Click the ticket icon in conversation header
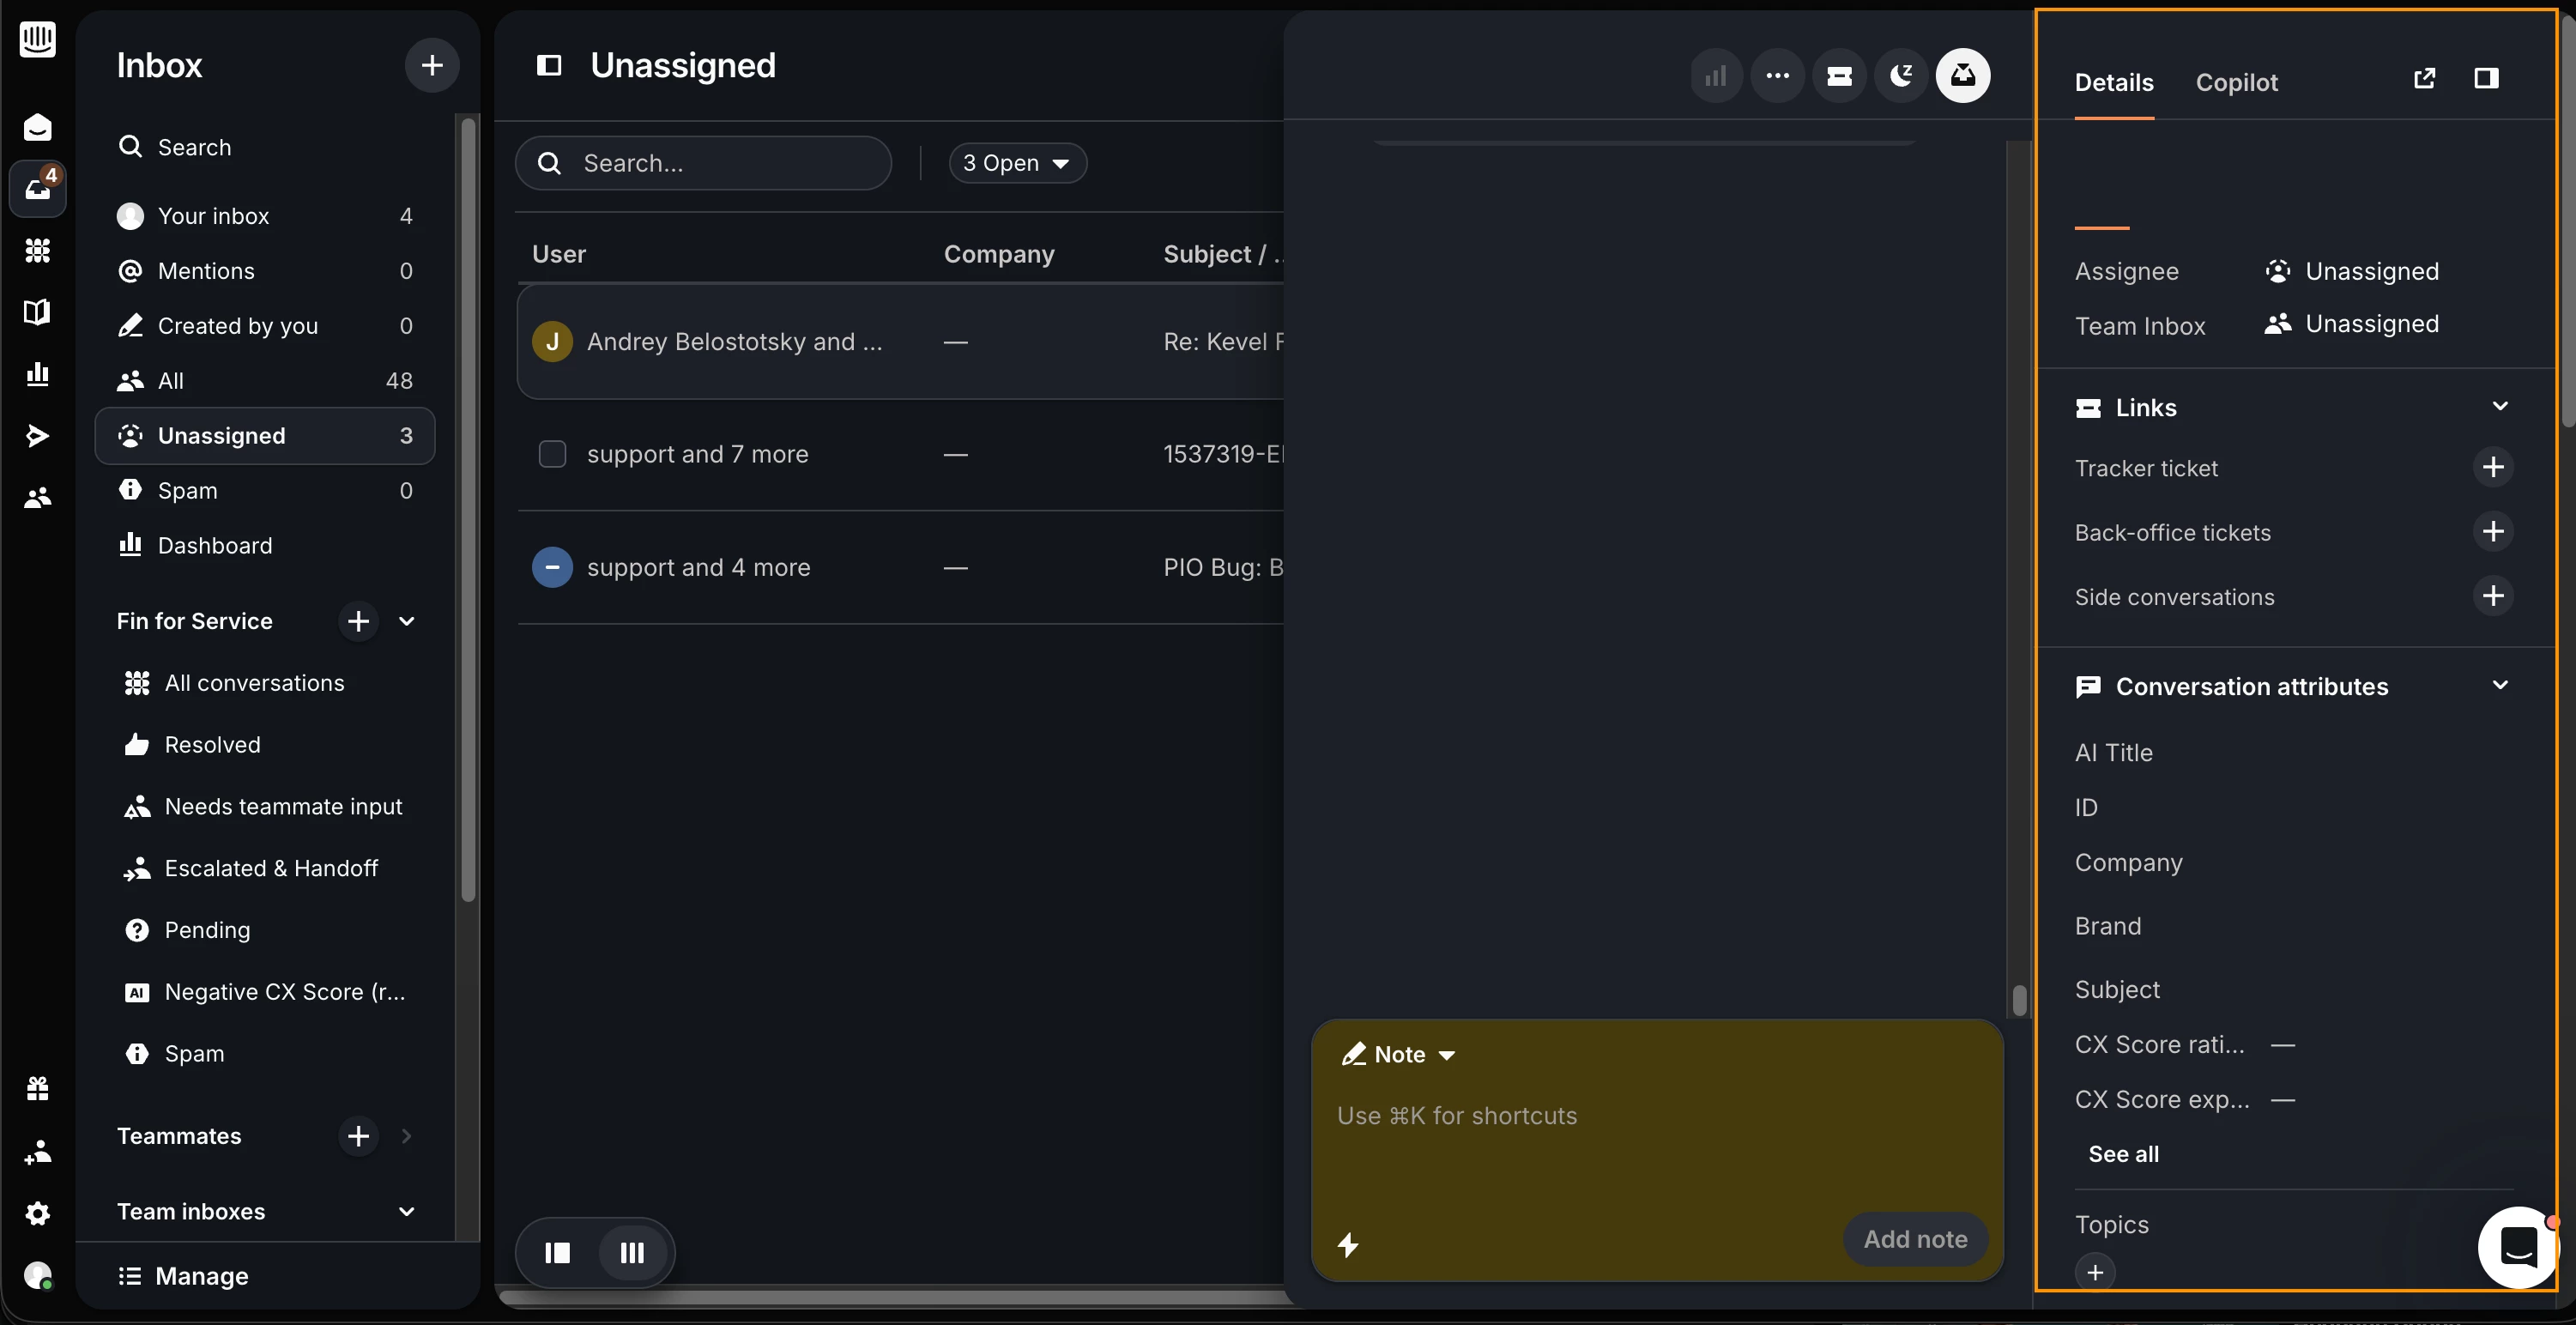The image size is (2576, 1325). (x=1839, y=76)
